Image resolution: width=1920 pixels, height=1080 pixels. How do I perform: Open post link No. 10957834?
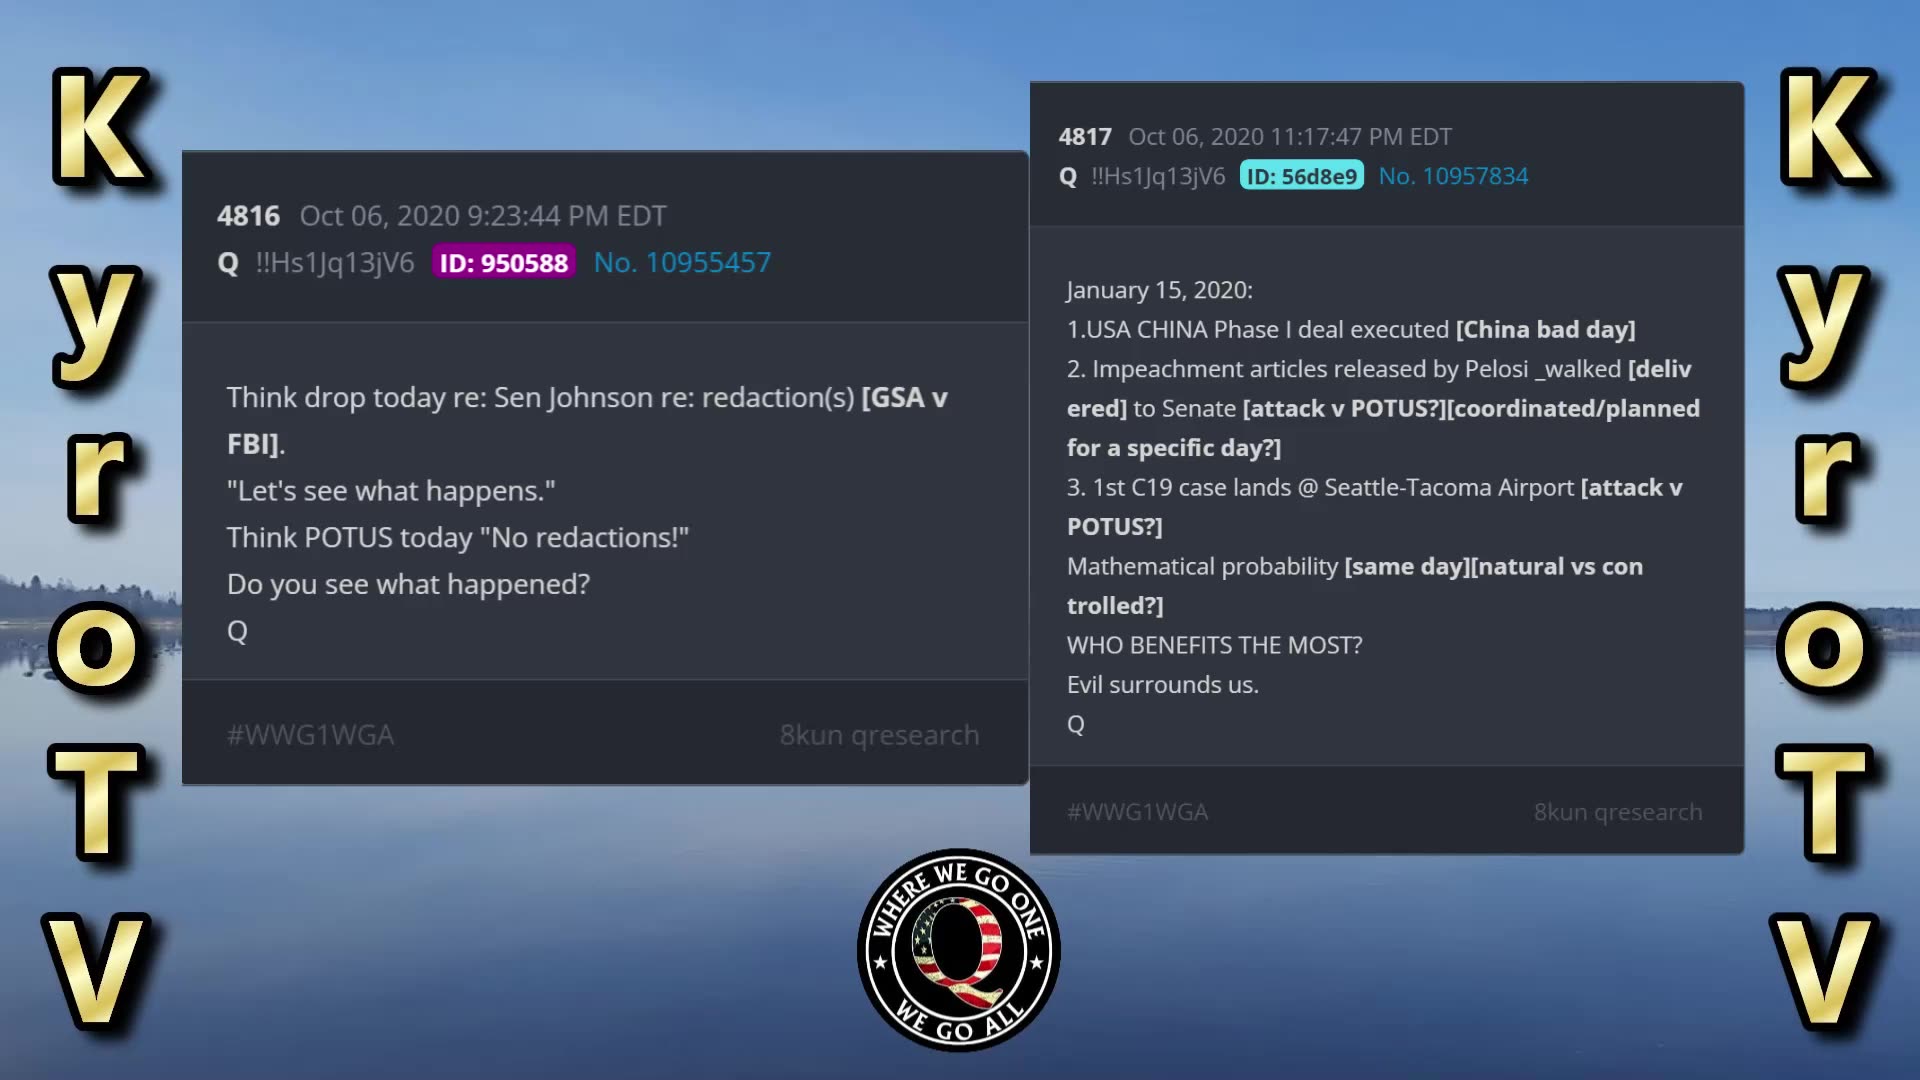click(1453, 176)
